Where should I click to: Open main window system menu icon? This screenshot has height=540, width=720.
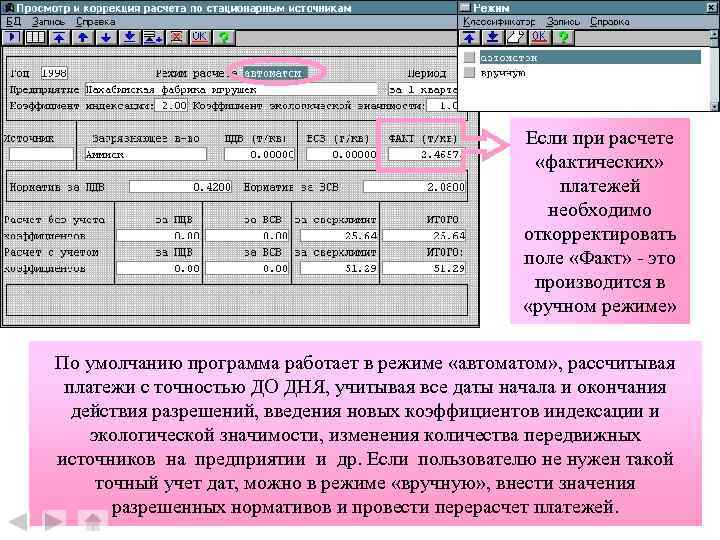pos(7,8)
